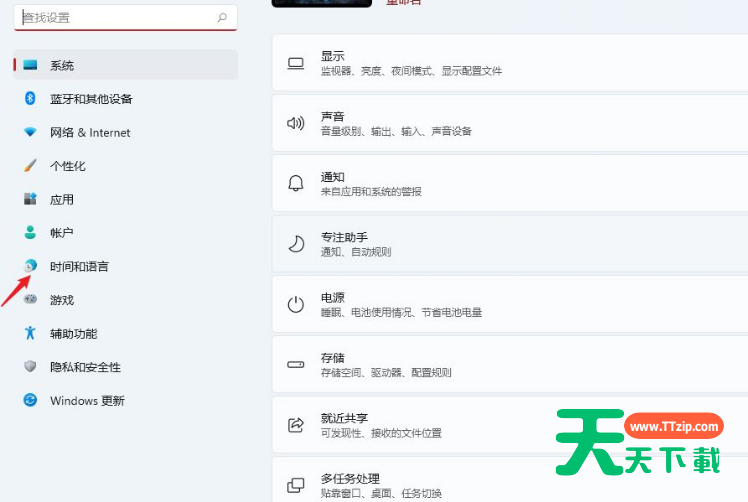Open 专注助手 focus assist settings
Image resolution: width=748 pixels, height=502 pixels.
pyautogui.click(x=510, y=244)
